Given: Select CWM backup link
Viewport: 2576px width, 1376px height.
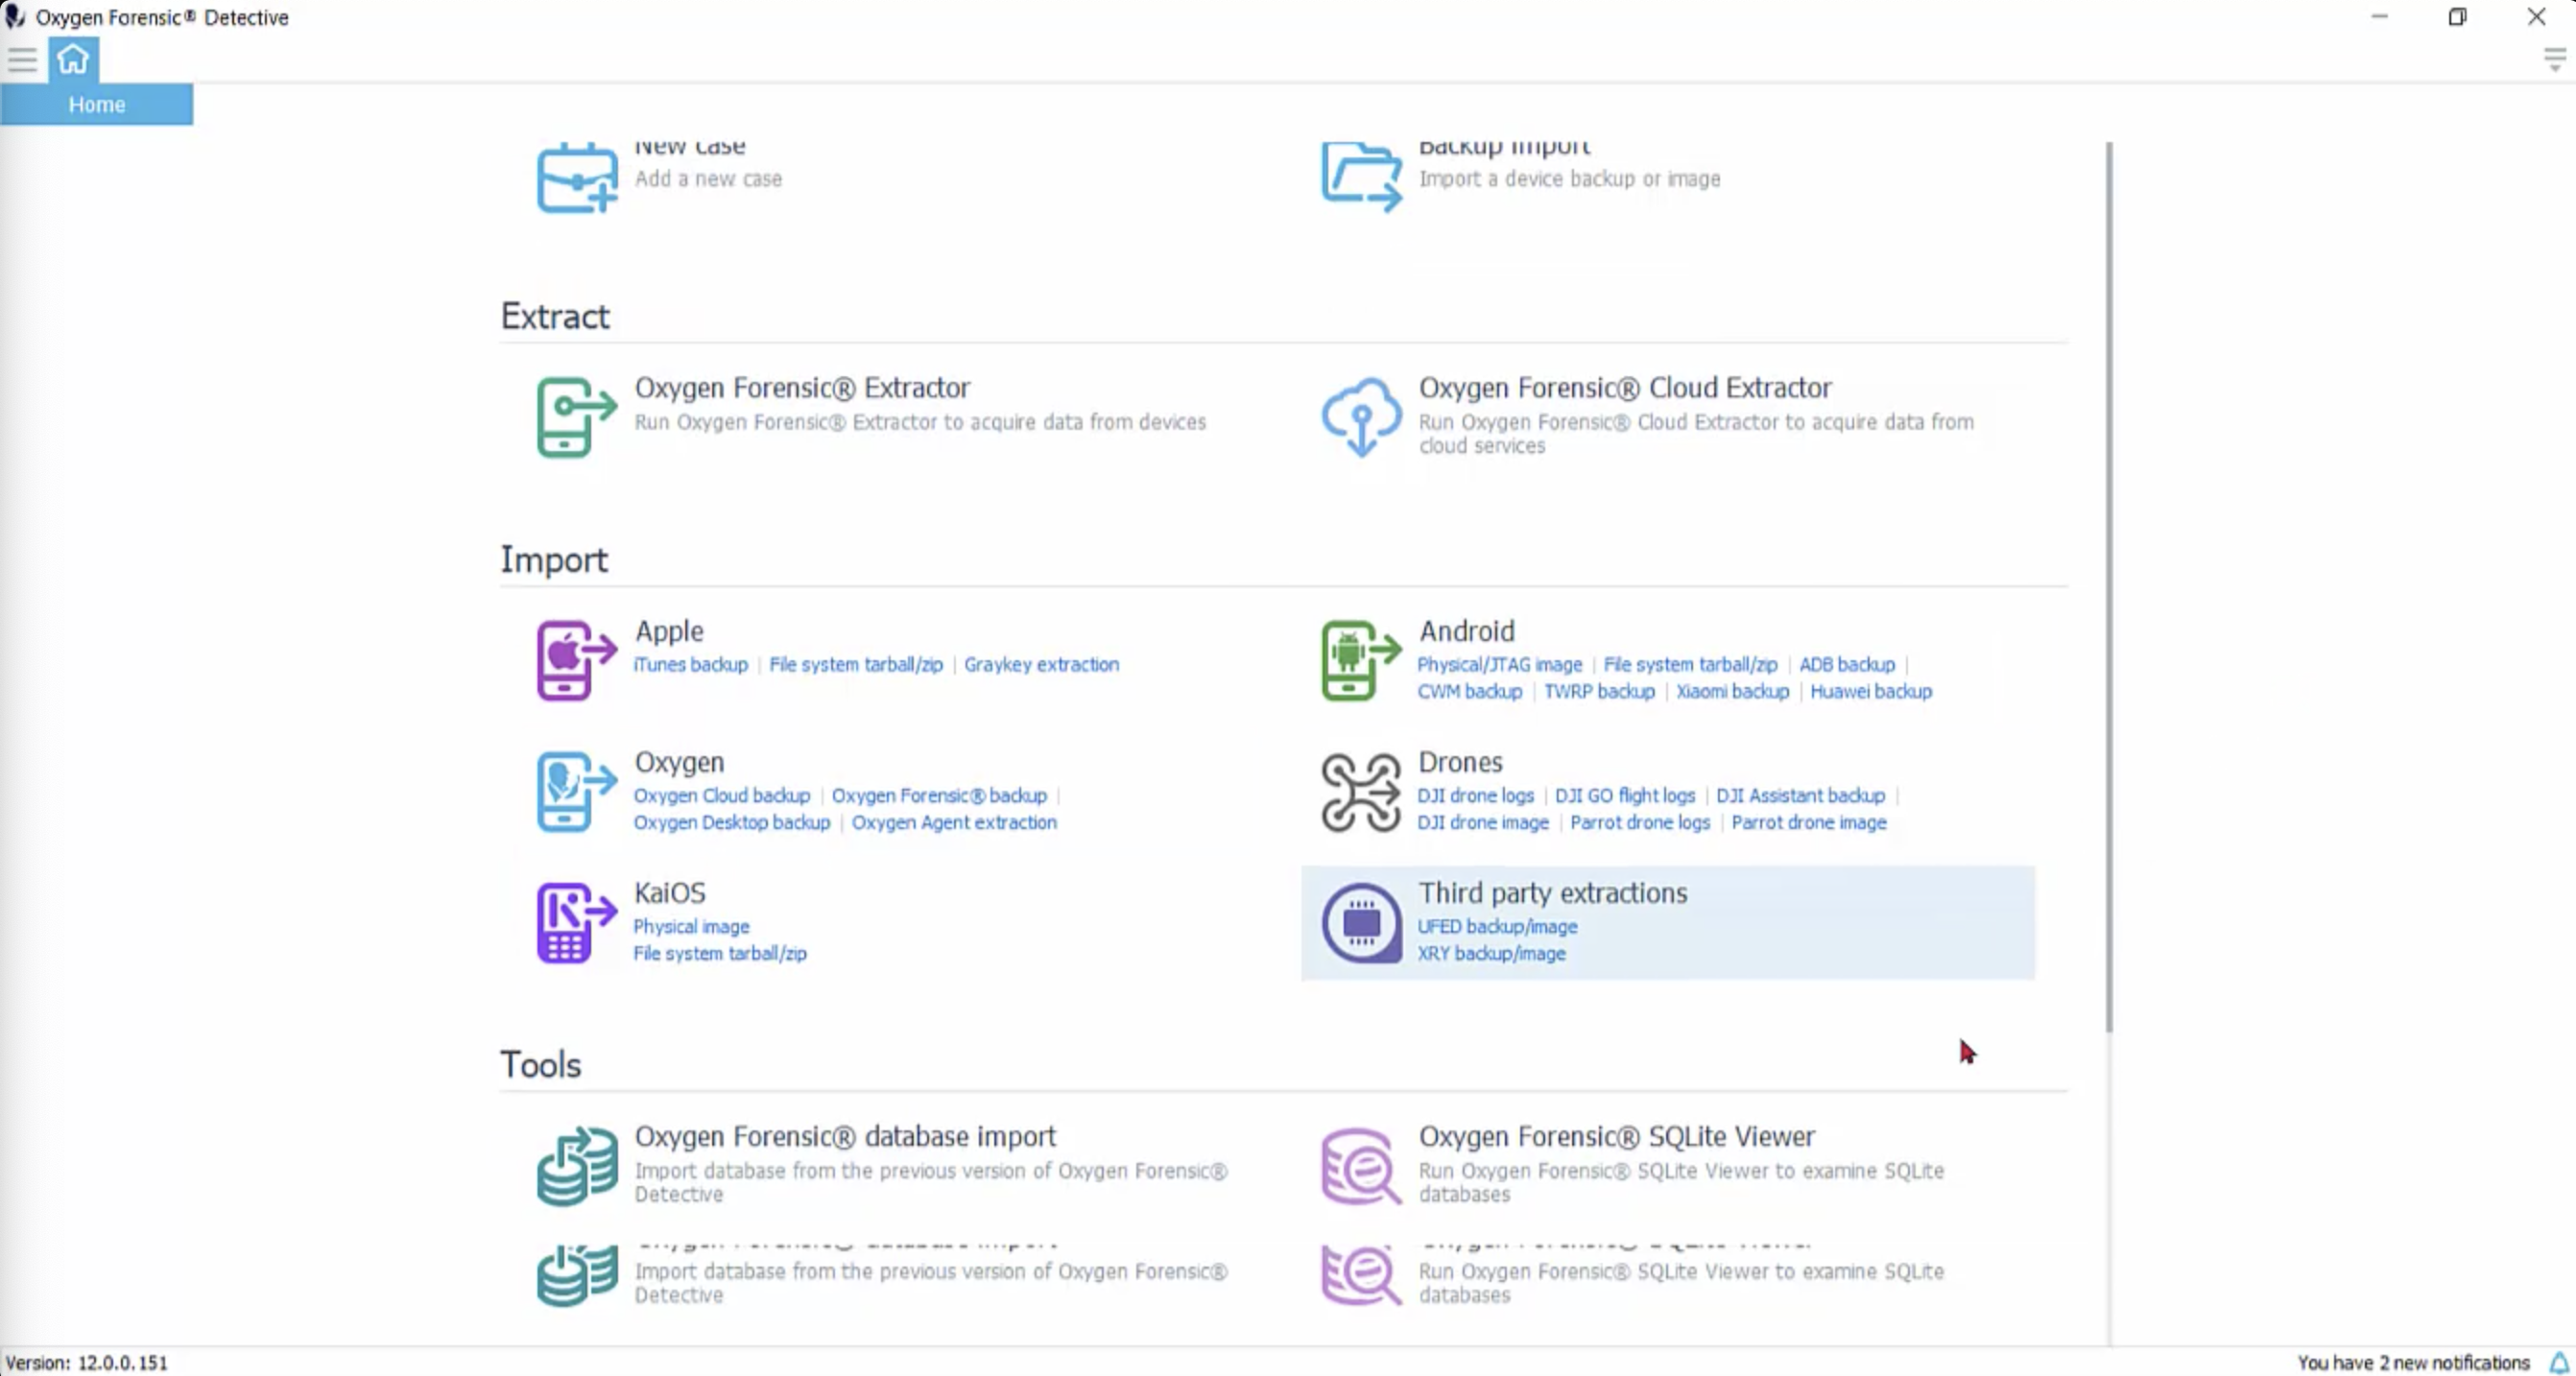Looking at the screenshot, I should [x=1469, y=691].
